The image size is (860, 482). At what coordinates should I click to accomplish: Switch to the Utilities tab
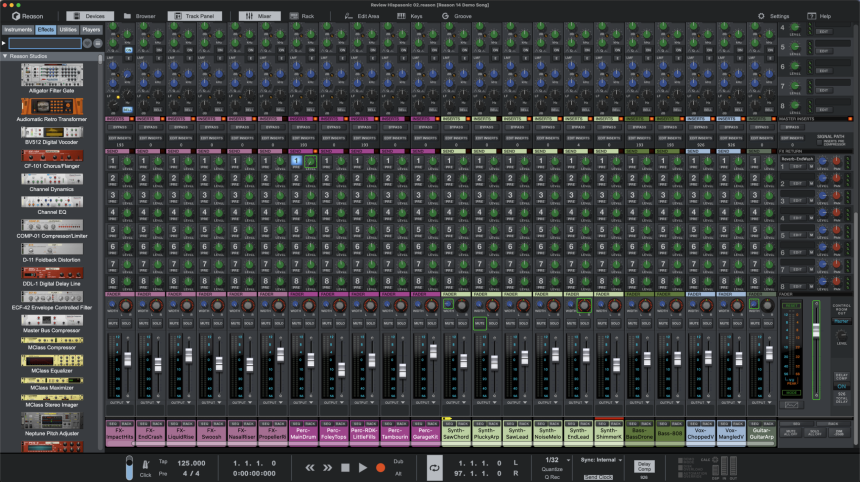coord(68,30)
